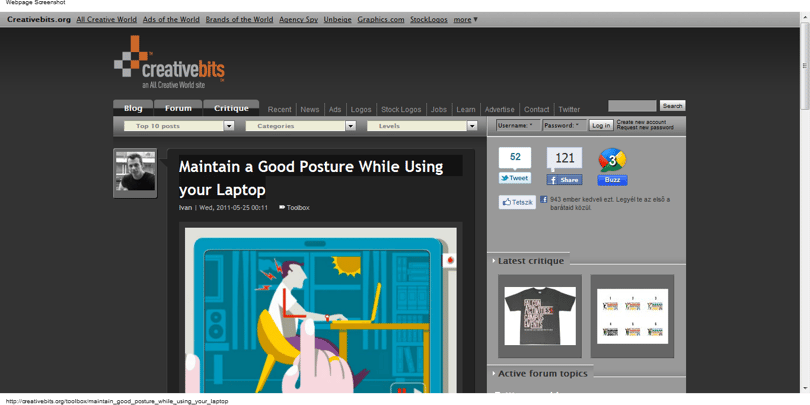This screenshot has width=810, height=405.
Task: Click the Log in button
Action: click(601, 126)
